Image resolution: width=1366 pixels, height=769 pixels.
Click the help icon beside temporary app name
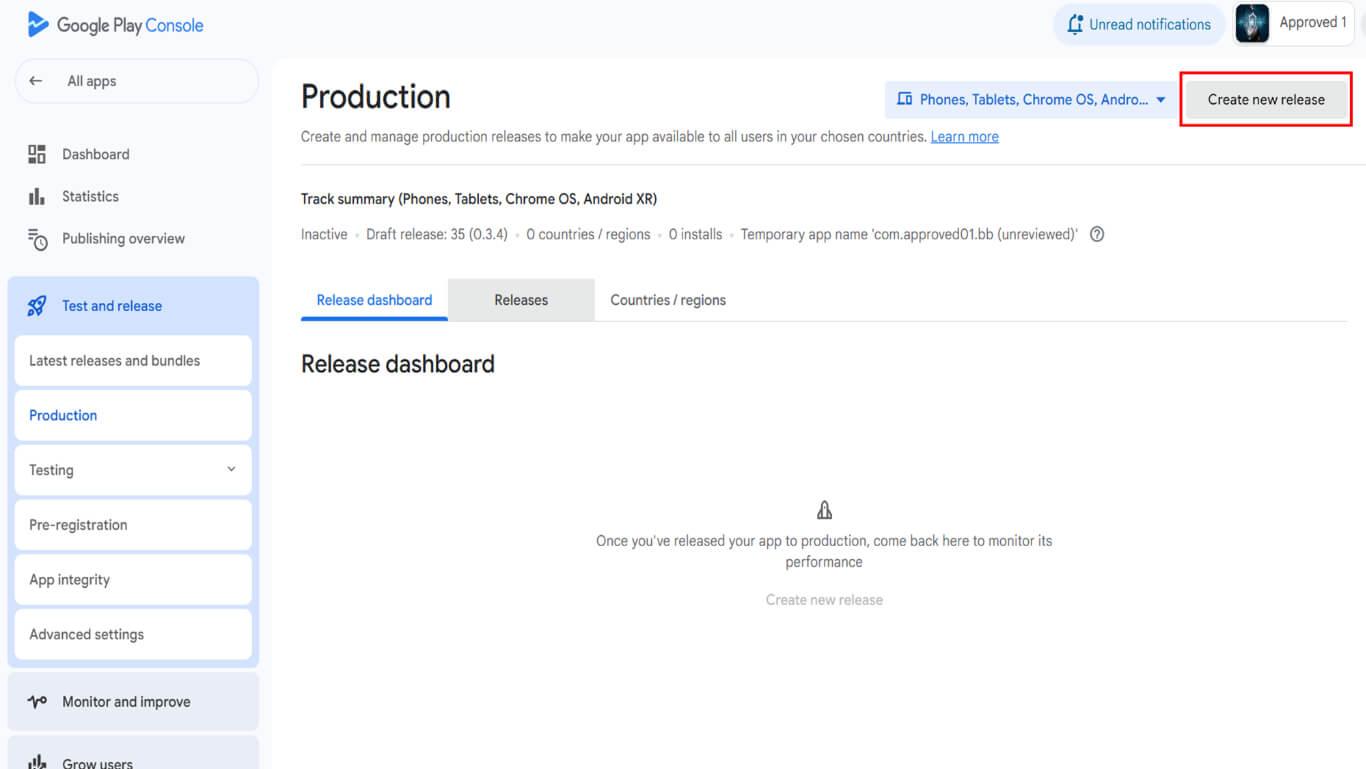[1097, 235]
